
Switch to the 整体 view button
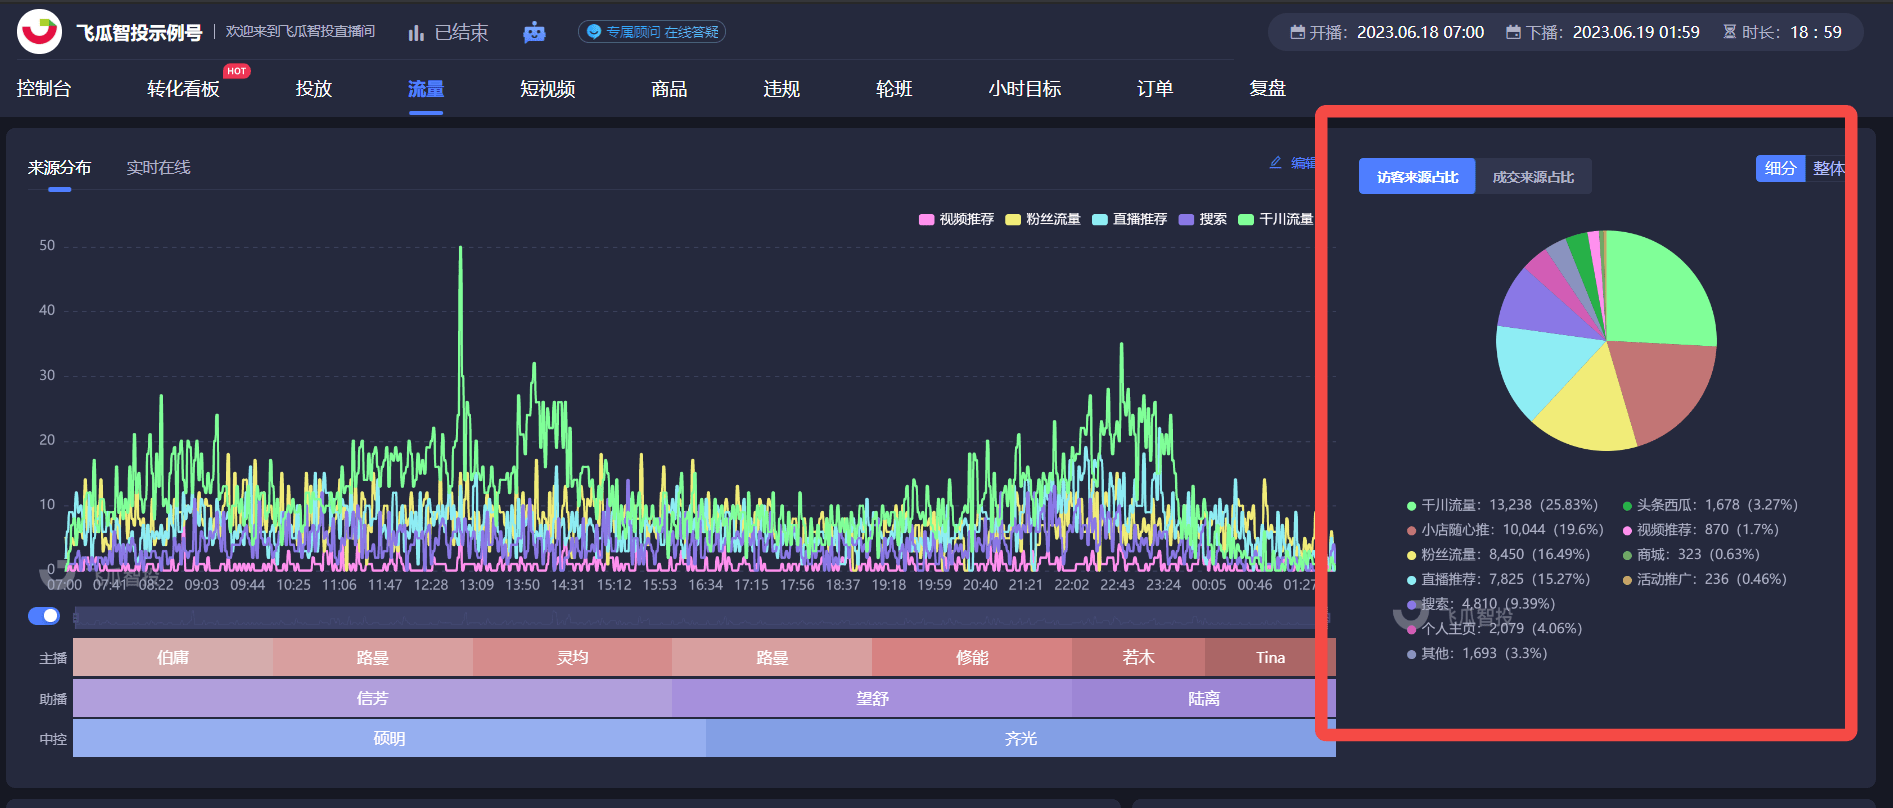click(1828, 168)
